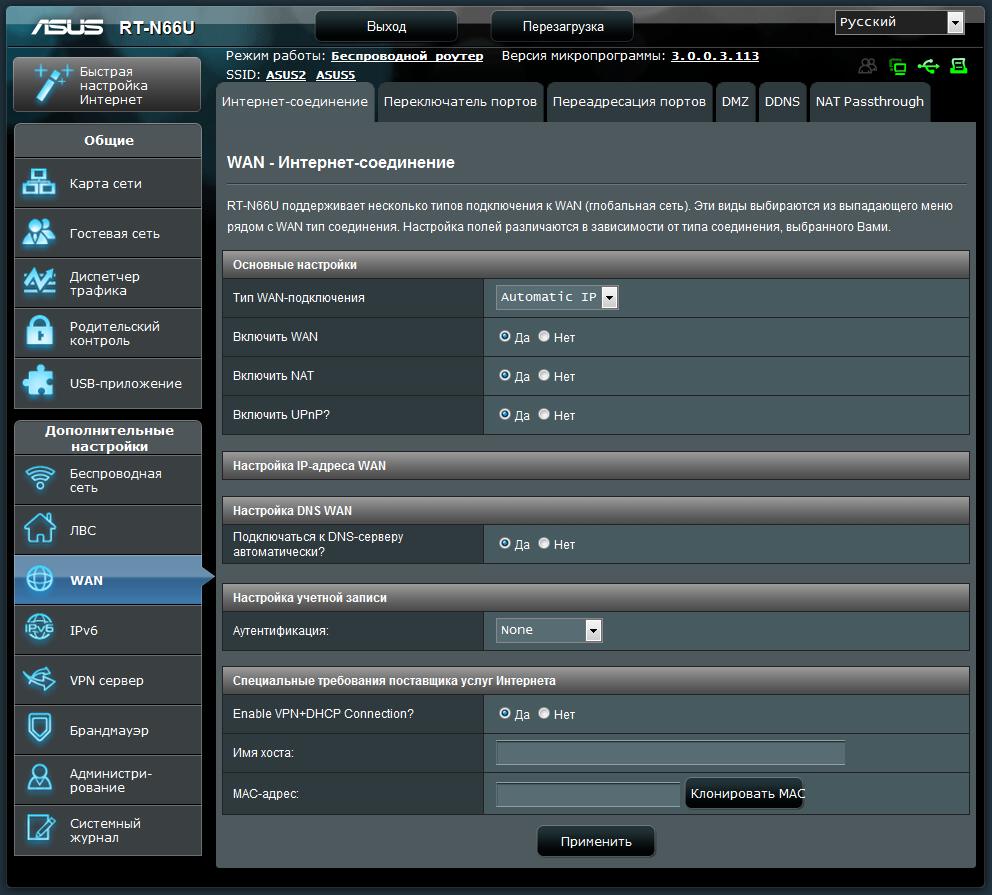Click the green network status icon

pyautogui.click(x=897, y=66)
